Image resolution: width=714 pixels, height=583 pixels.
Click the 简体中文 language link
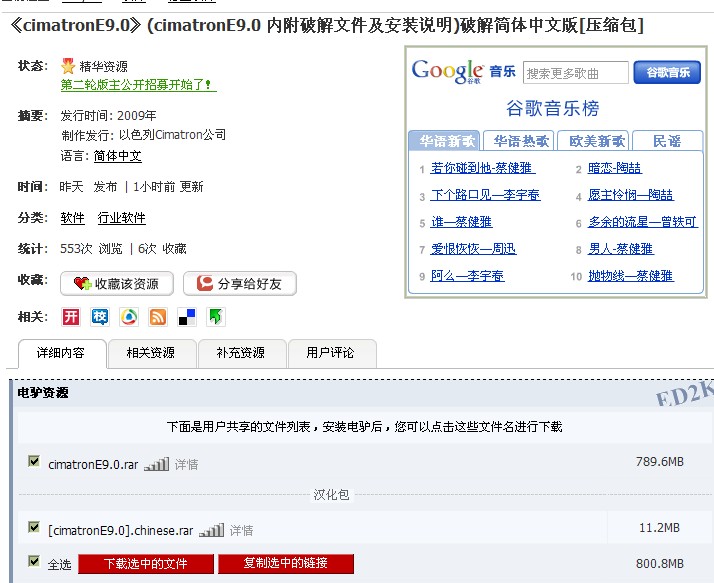tap(118, 156)
